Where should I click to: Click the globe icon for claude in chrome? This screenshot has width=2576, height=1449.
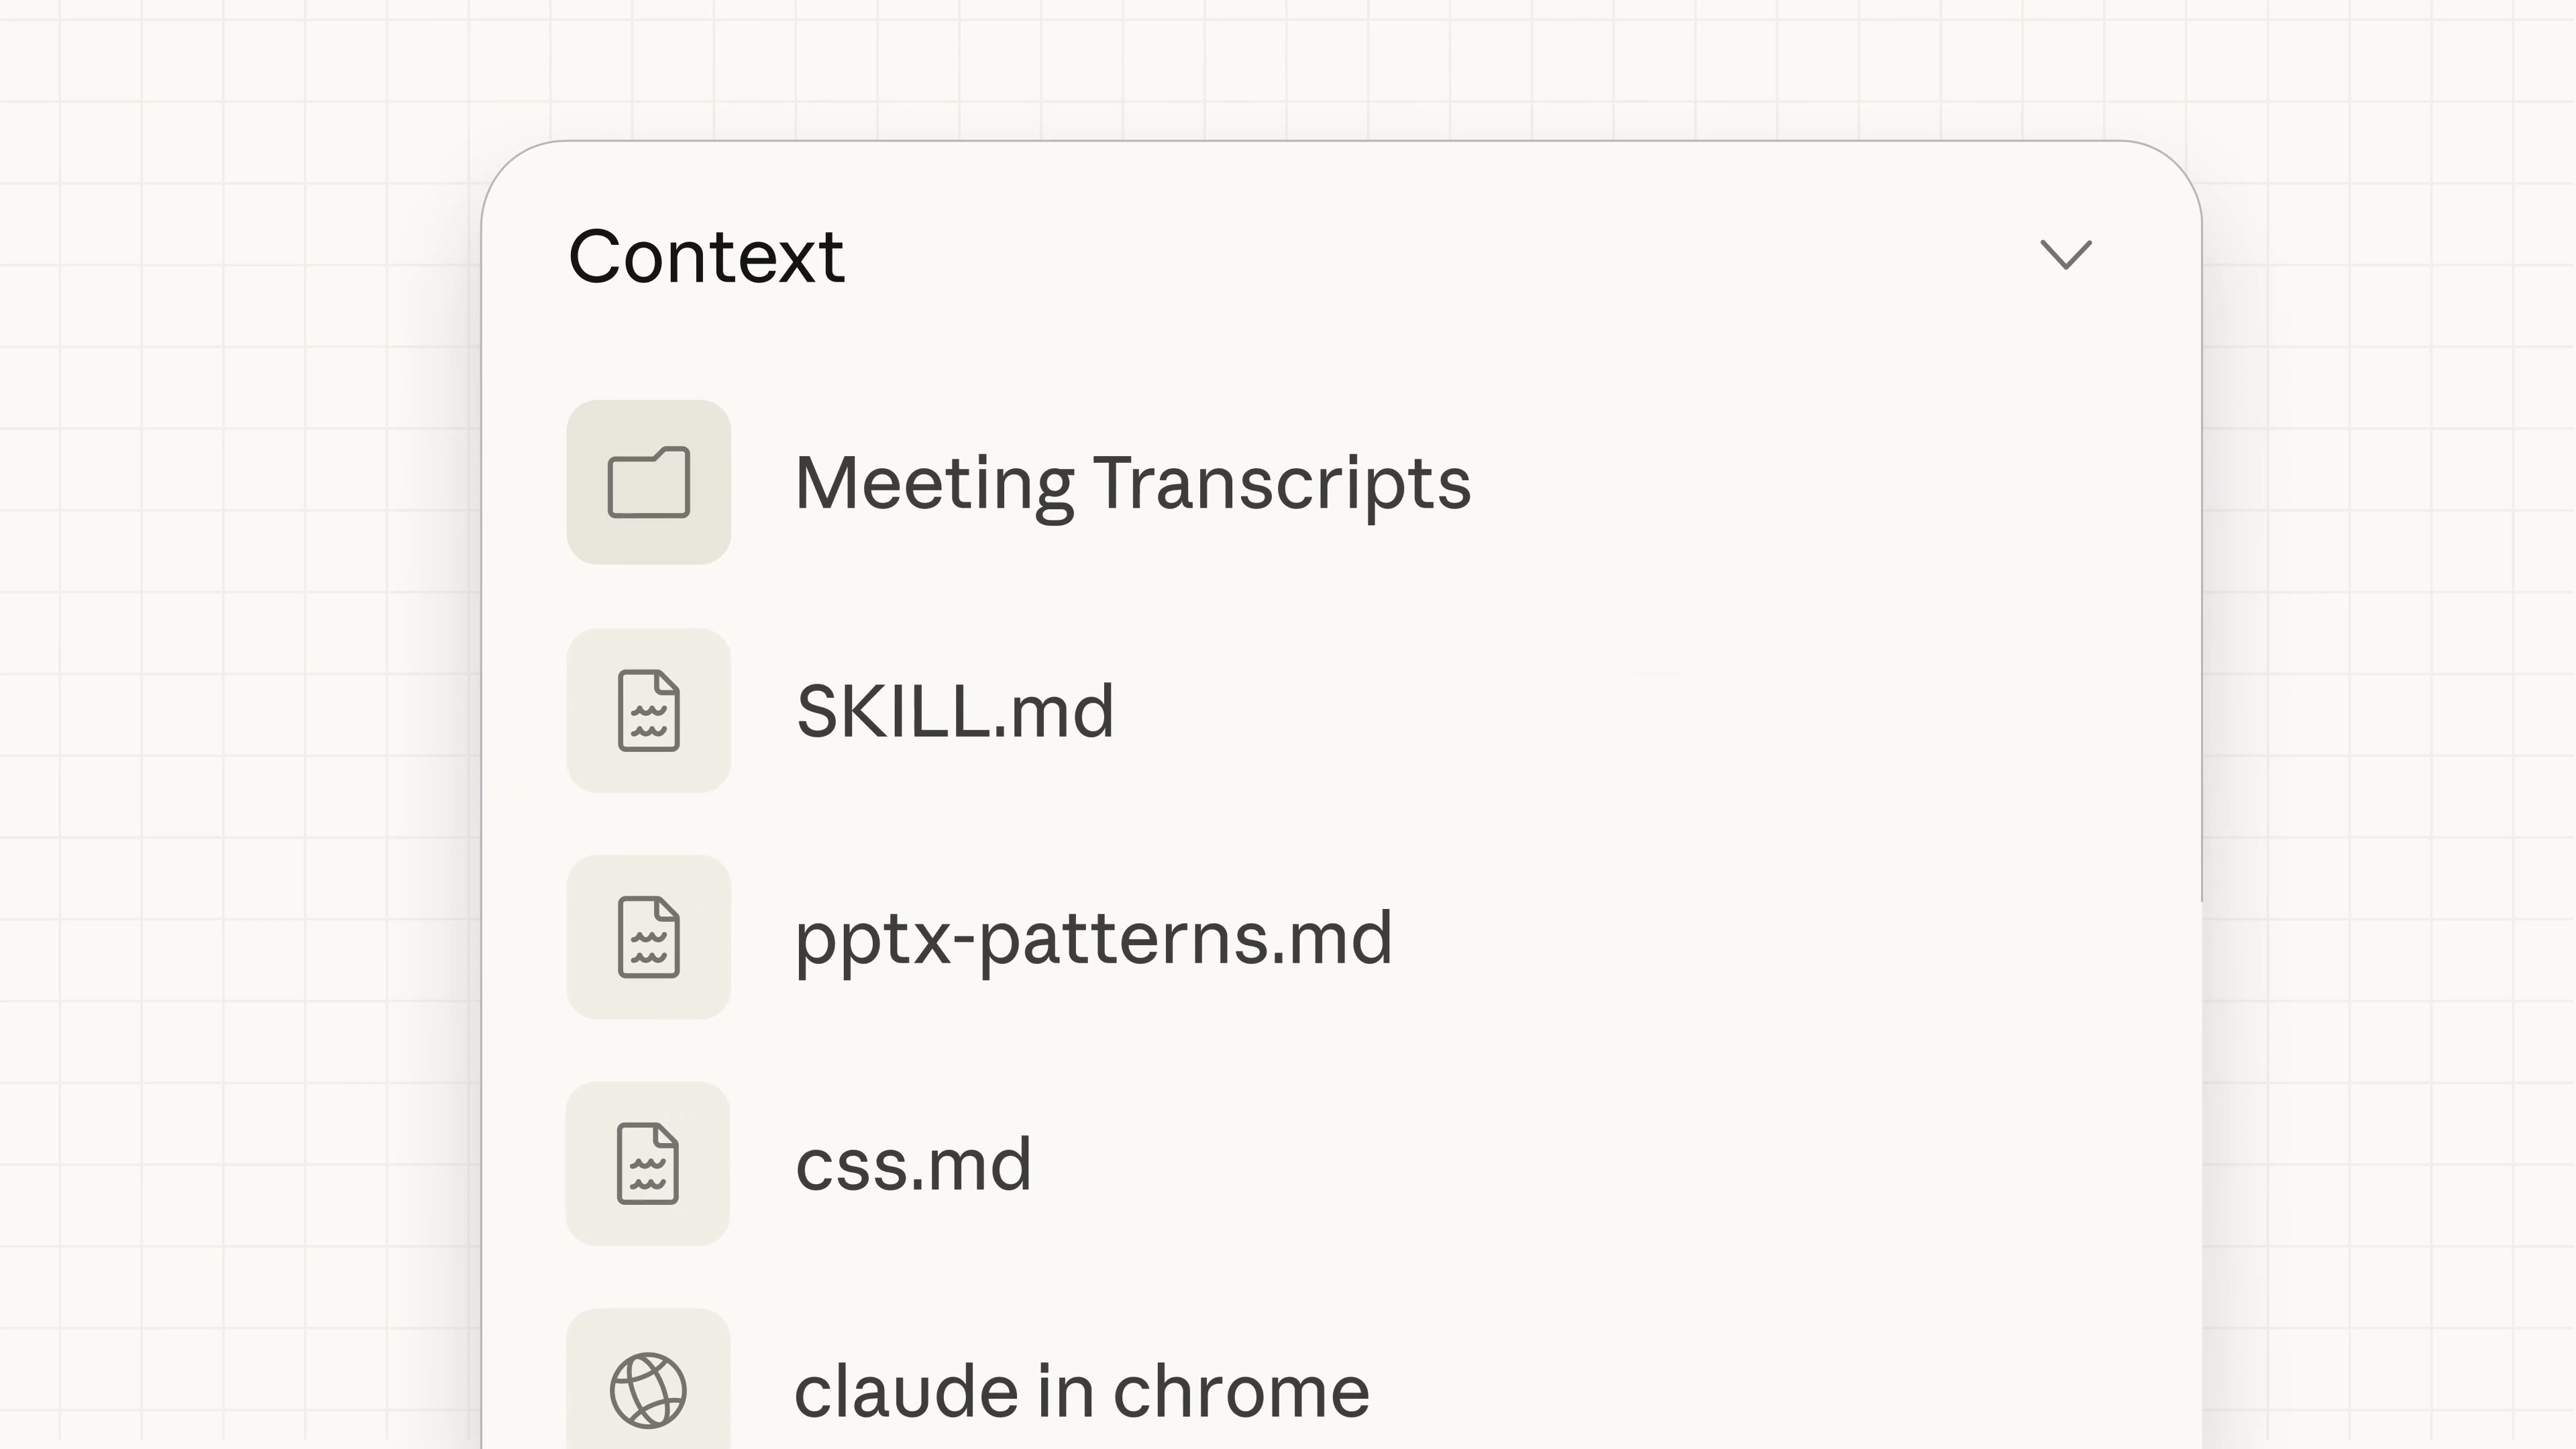648,1389
